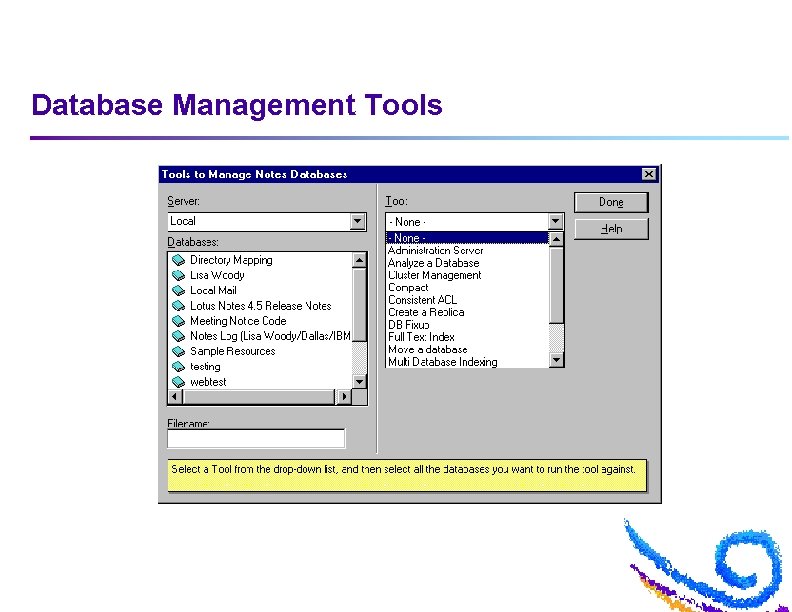This screenshot has width=792, height=612.
Task: Select Meeting Notice Code database name
Action: tap(238, 321)
